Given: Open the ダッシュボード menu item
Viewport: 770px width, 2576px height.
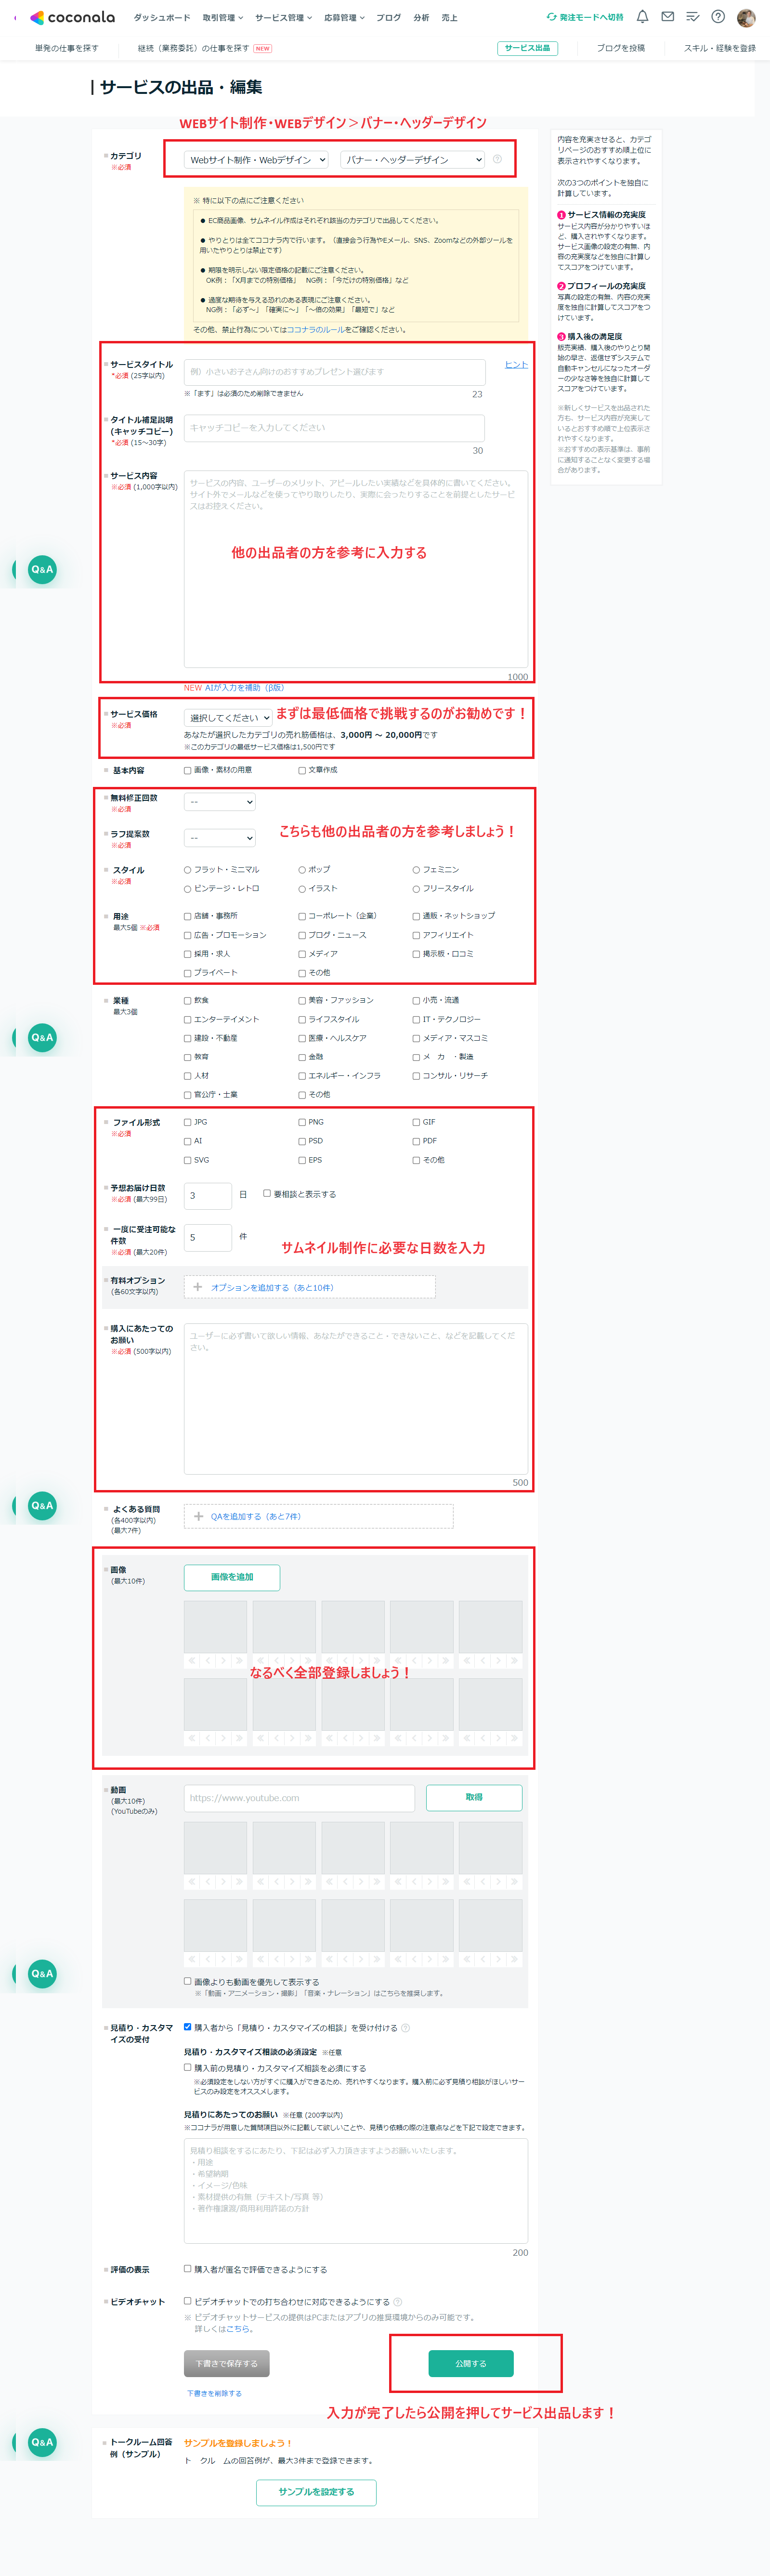Looking at the screenshot, I should [x=162, y=18].
